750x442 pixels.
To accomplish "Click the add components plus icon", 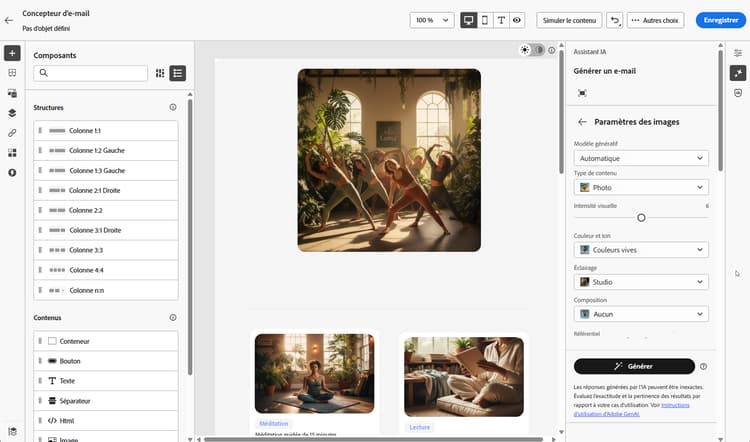I will [12, 53].
